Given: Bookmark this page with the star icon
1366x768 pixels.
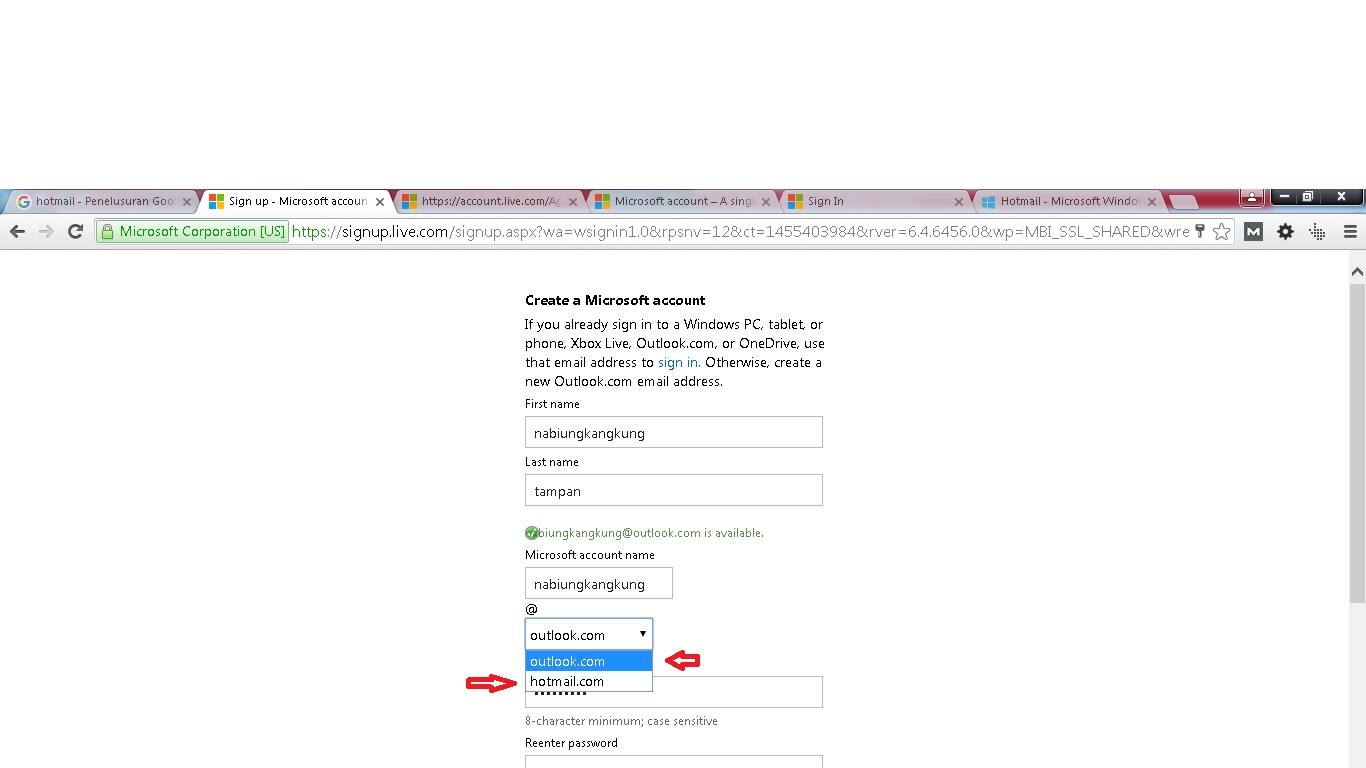Looking at the screenshot, I should point(1221,231).
